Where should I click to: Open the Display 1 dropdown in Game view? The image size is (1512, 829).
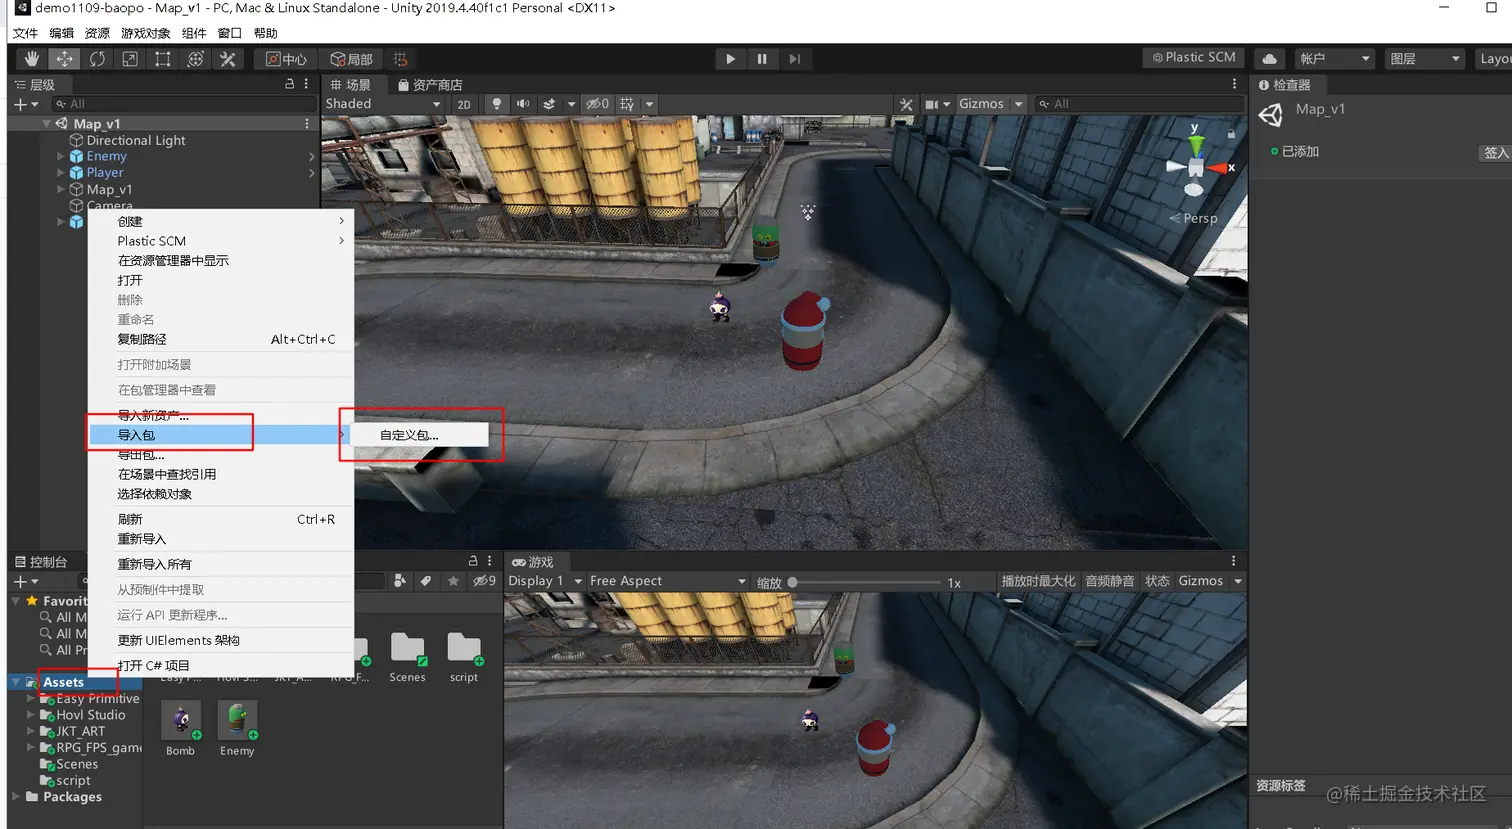coord(545,581)
